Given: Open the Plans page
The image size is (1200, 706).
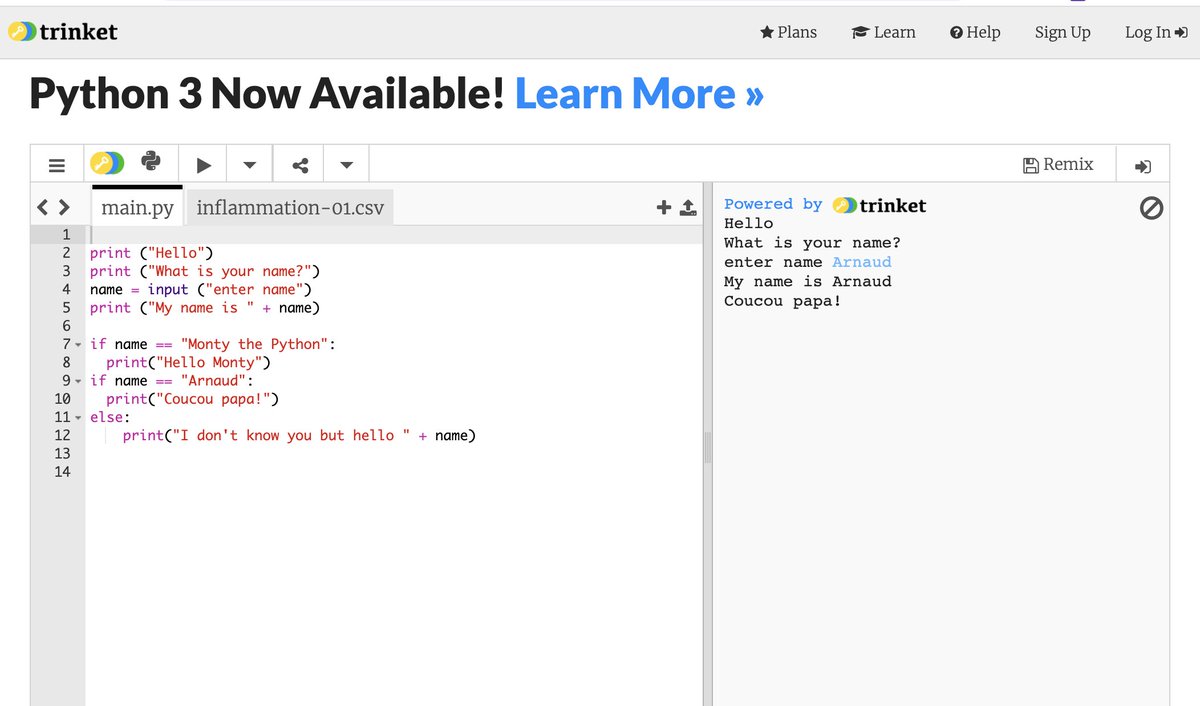Looking at the screenshot, I should click(x=788, y=32).
